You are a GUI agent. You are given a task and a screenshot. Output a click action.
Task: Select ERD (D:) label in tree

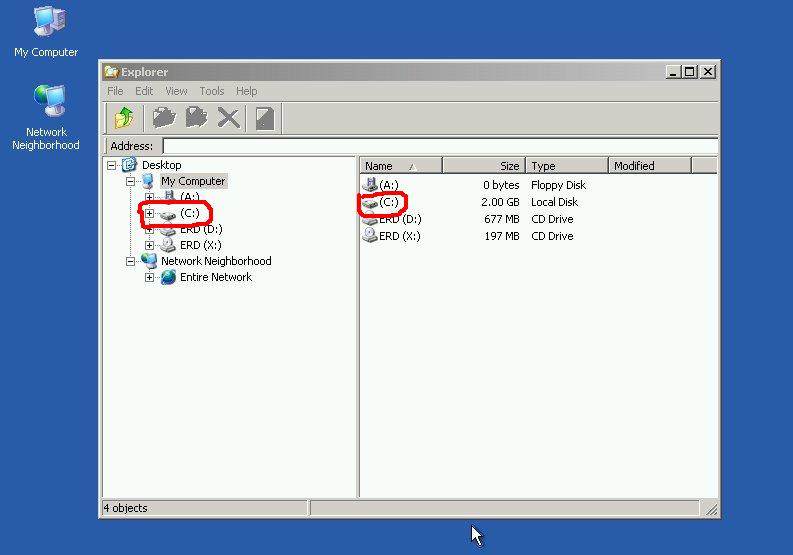pos(201,229)
